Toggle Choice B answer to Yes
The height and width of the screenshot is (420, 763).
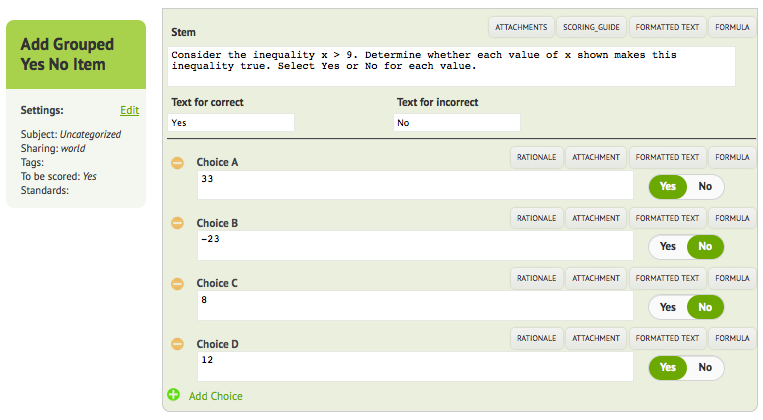pyautogui.click(x=668, y=247)
